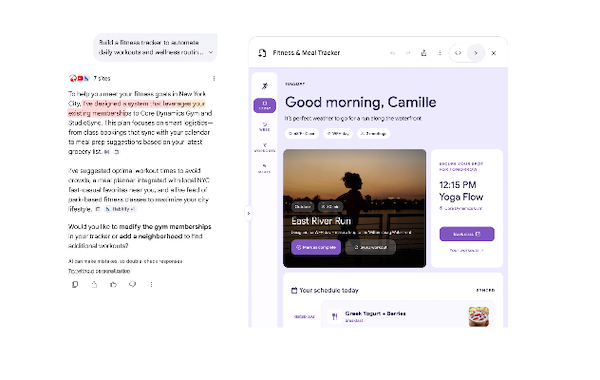Click the Outdoor tag on the run card
This screenshot has height=380, width=600.
pyautogui.click(x=302, y=207)
